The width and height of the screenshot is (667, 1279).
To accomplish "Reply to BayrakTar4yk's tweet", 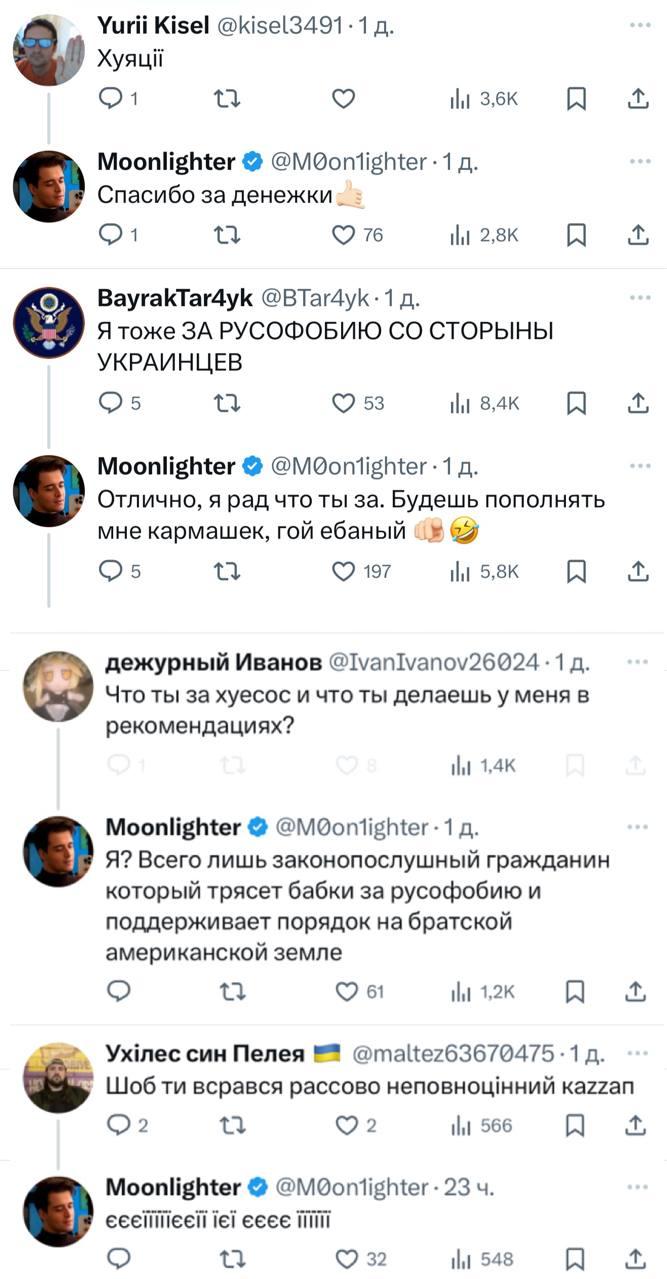I will click(x=112, y=403).
